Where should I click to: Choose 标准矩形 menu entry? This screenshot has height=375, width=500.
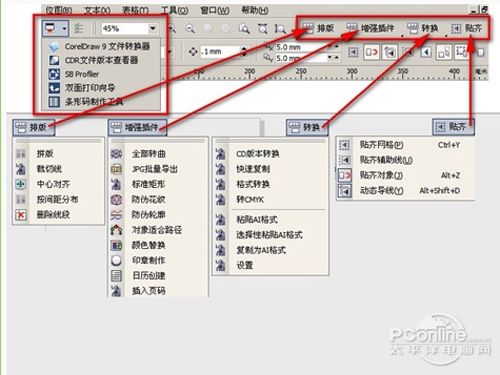coord(158,184)
